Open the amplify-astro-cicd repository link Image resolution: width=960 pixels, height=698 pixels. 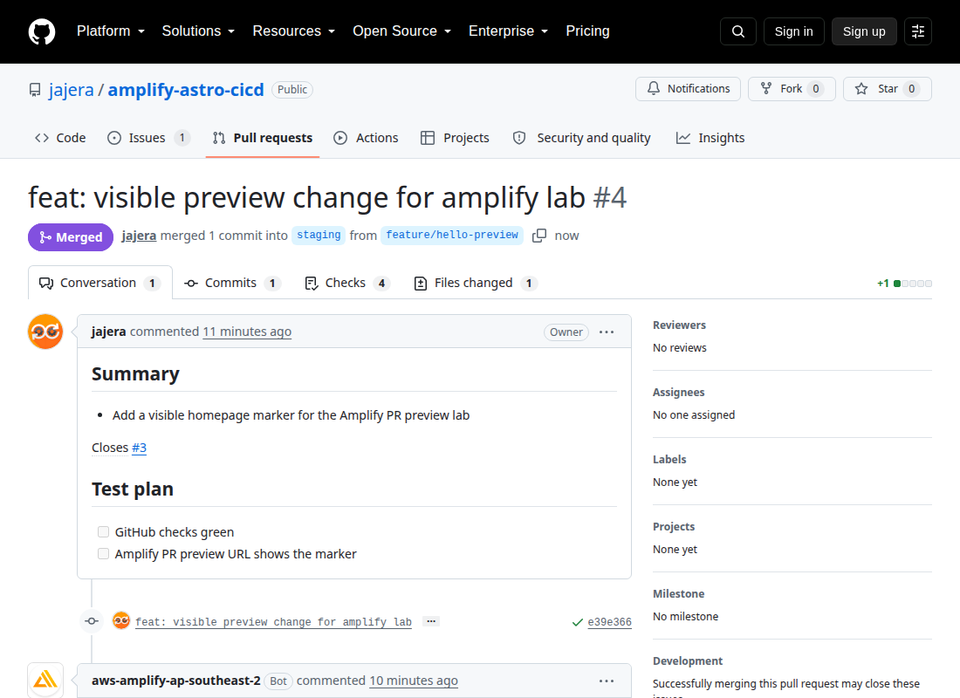(186, 90)
